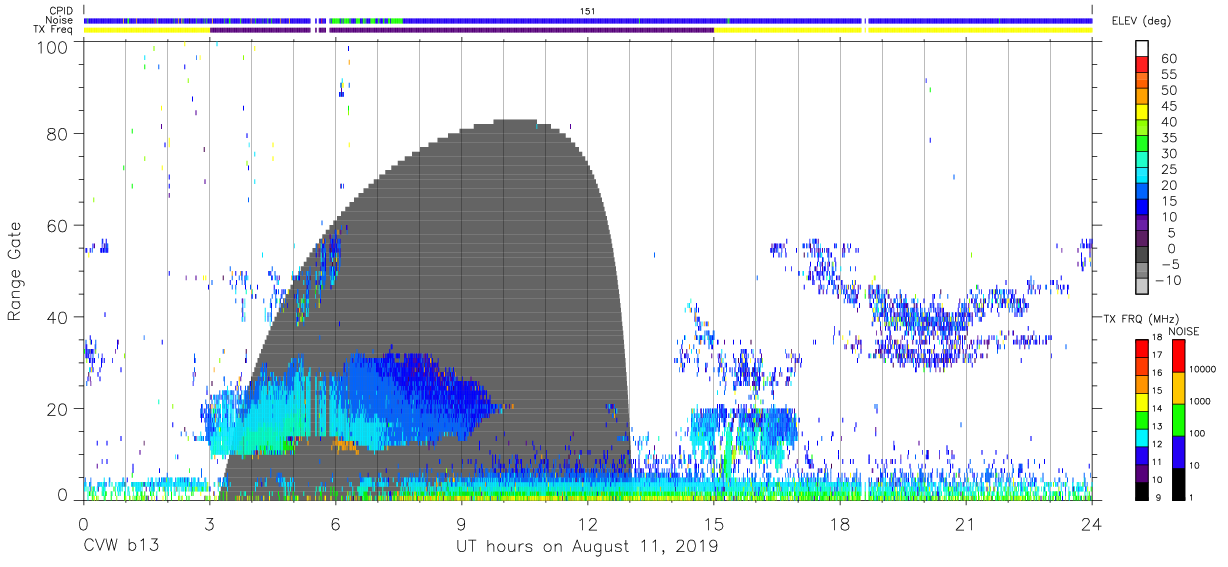The image size is (1228, 567).
Task: Click the "UT hours on August 11, 2019" label
Action: click(587, 547)
